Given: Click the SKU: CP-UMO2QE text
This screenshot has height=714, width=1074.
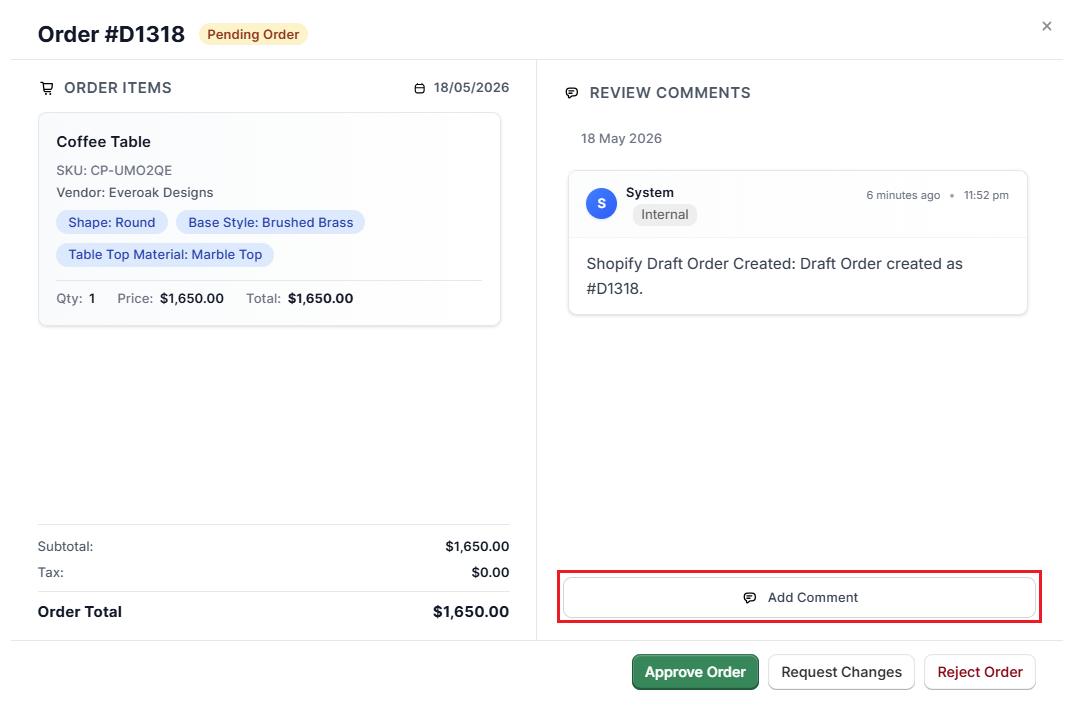Looking at the screenshot, I should [x=114, y=170].
